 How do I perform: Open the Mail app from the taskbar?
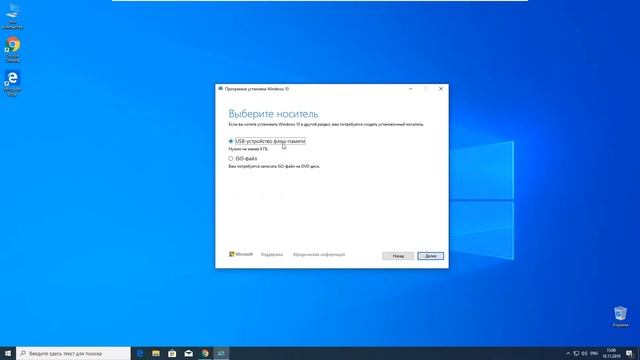click(189, 353)
